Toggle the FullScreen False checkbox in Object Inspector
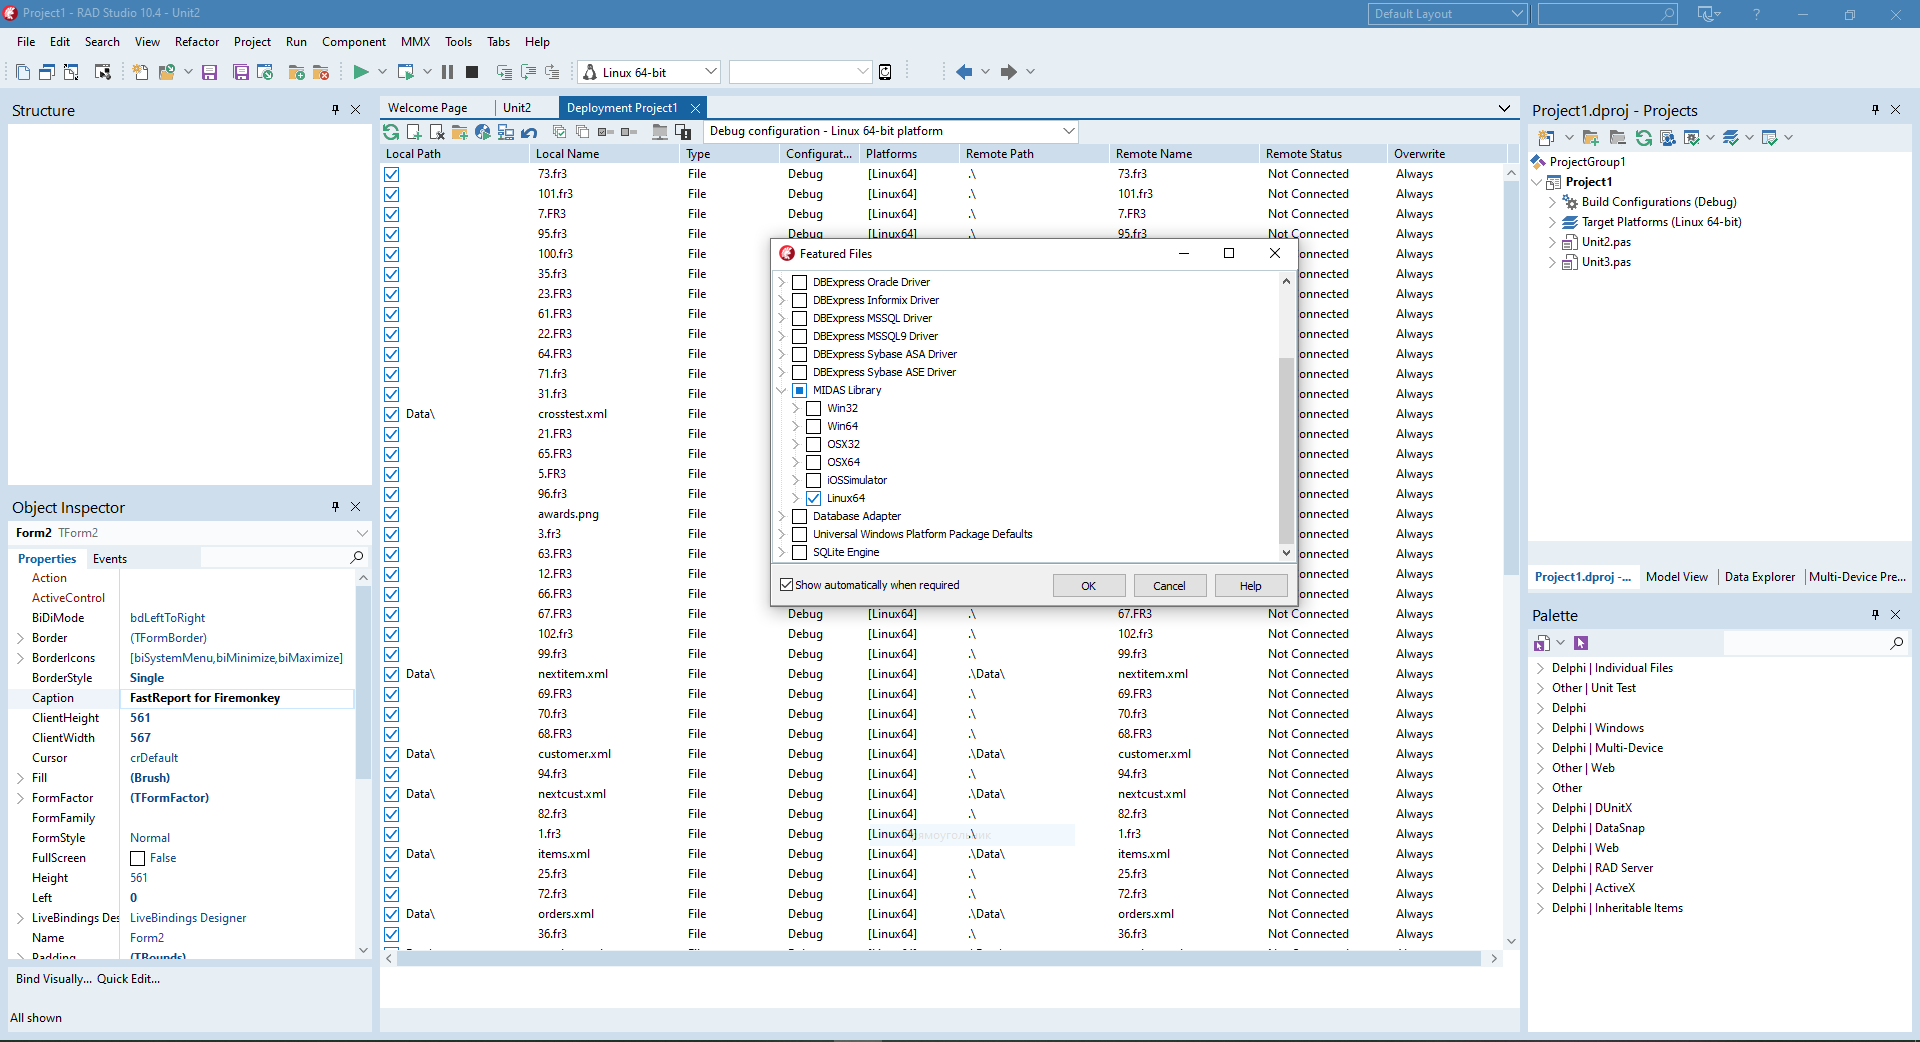This screenshot has height=1042, width=1920. pos(138,858)
